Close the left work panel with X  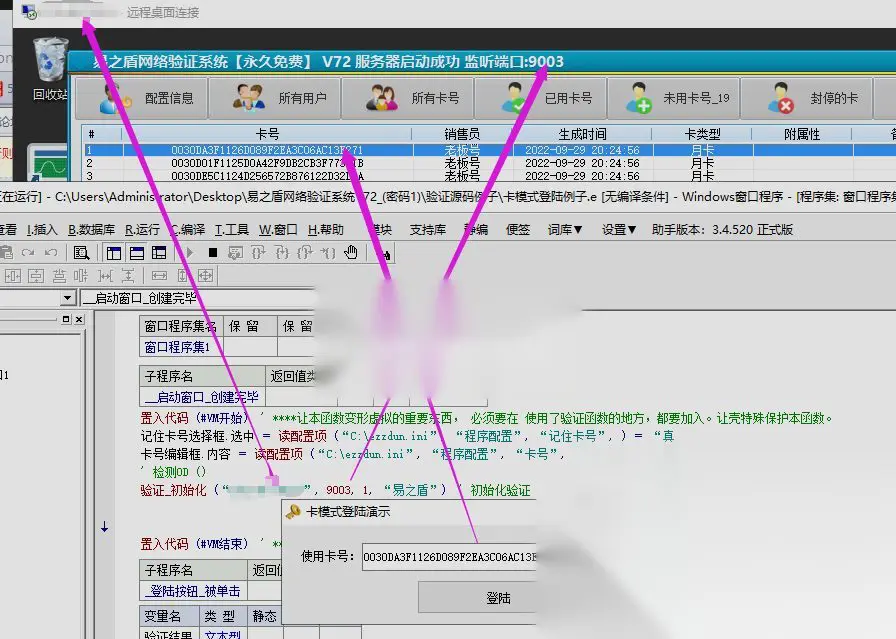[x=79, y=320]
